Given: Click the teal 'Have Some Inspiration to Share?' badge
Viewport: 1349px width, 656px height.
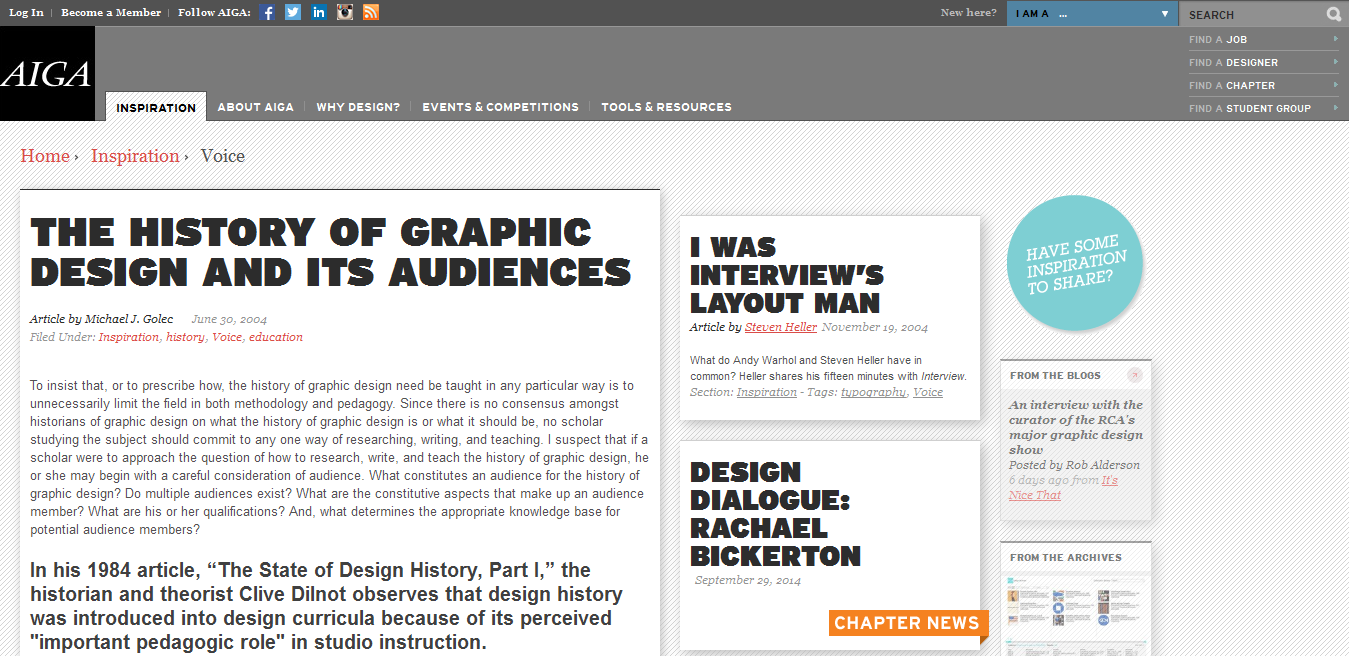Looking at the screenshot, I should pyautogui.click(x=1074, y=263).
